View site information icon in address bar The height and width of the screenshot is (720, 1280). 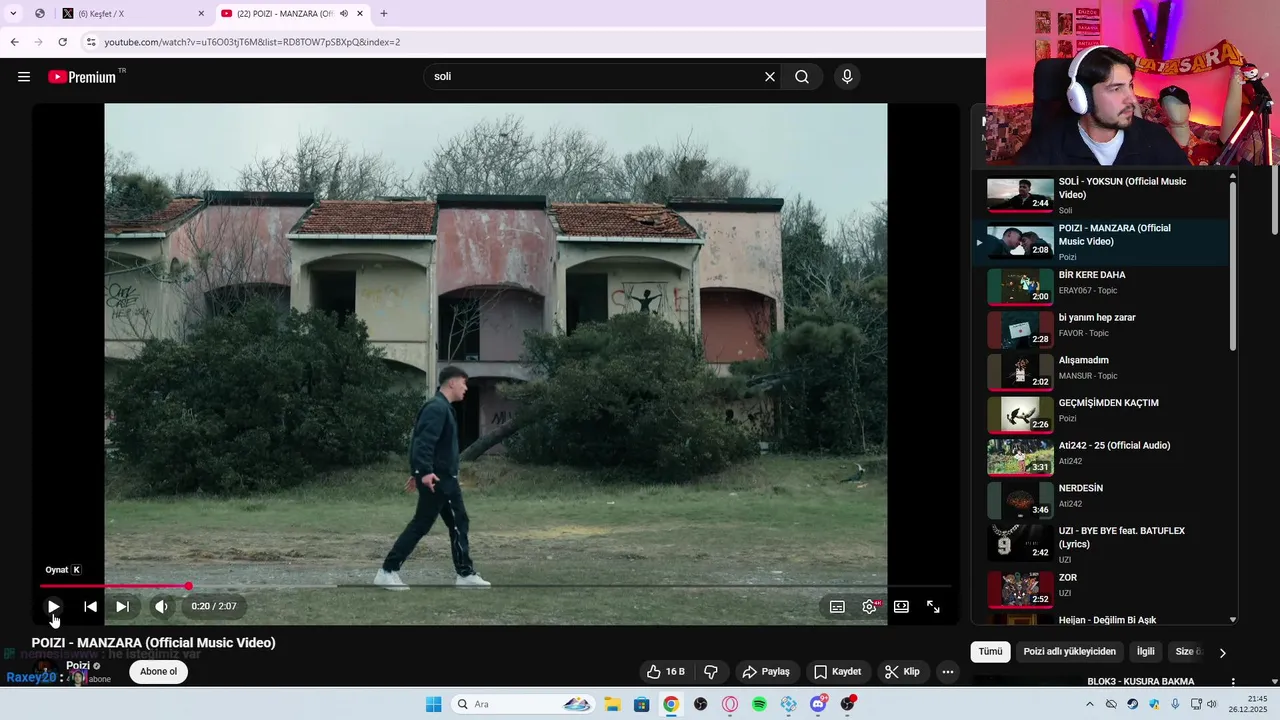click(91, 42)
